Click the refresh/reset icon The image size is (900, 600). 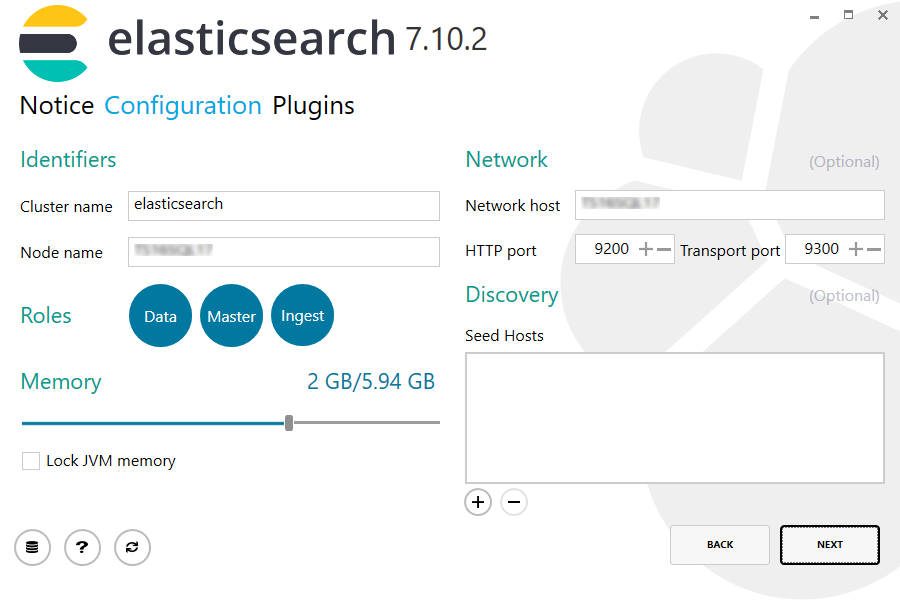pyautogui.click(x=132, y=547)
